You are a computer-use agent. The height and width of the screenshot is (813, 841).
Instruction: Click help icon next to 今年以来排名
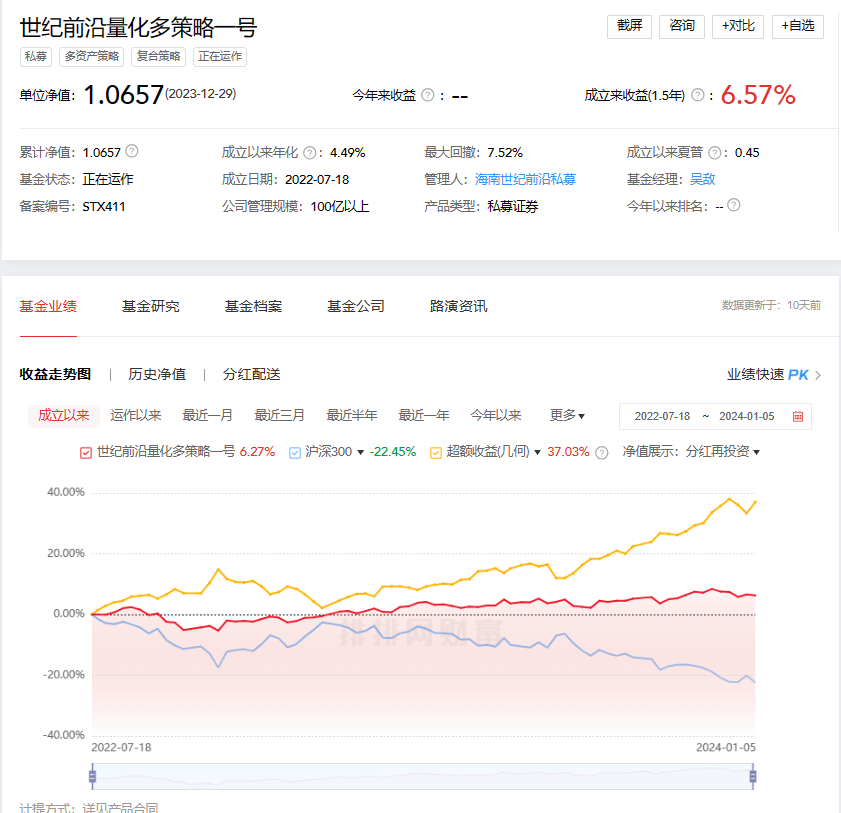(734, 205)
